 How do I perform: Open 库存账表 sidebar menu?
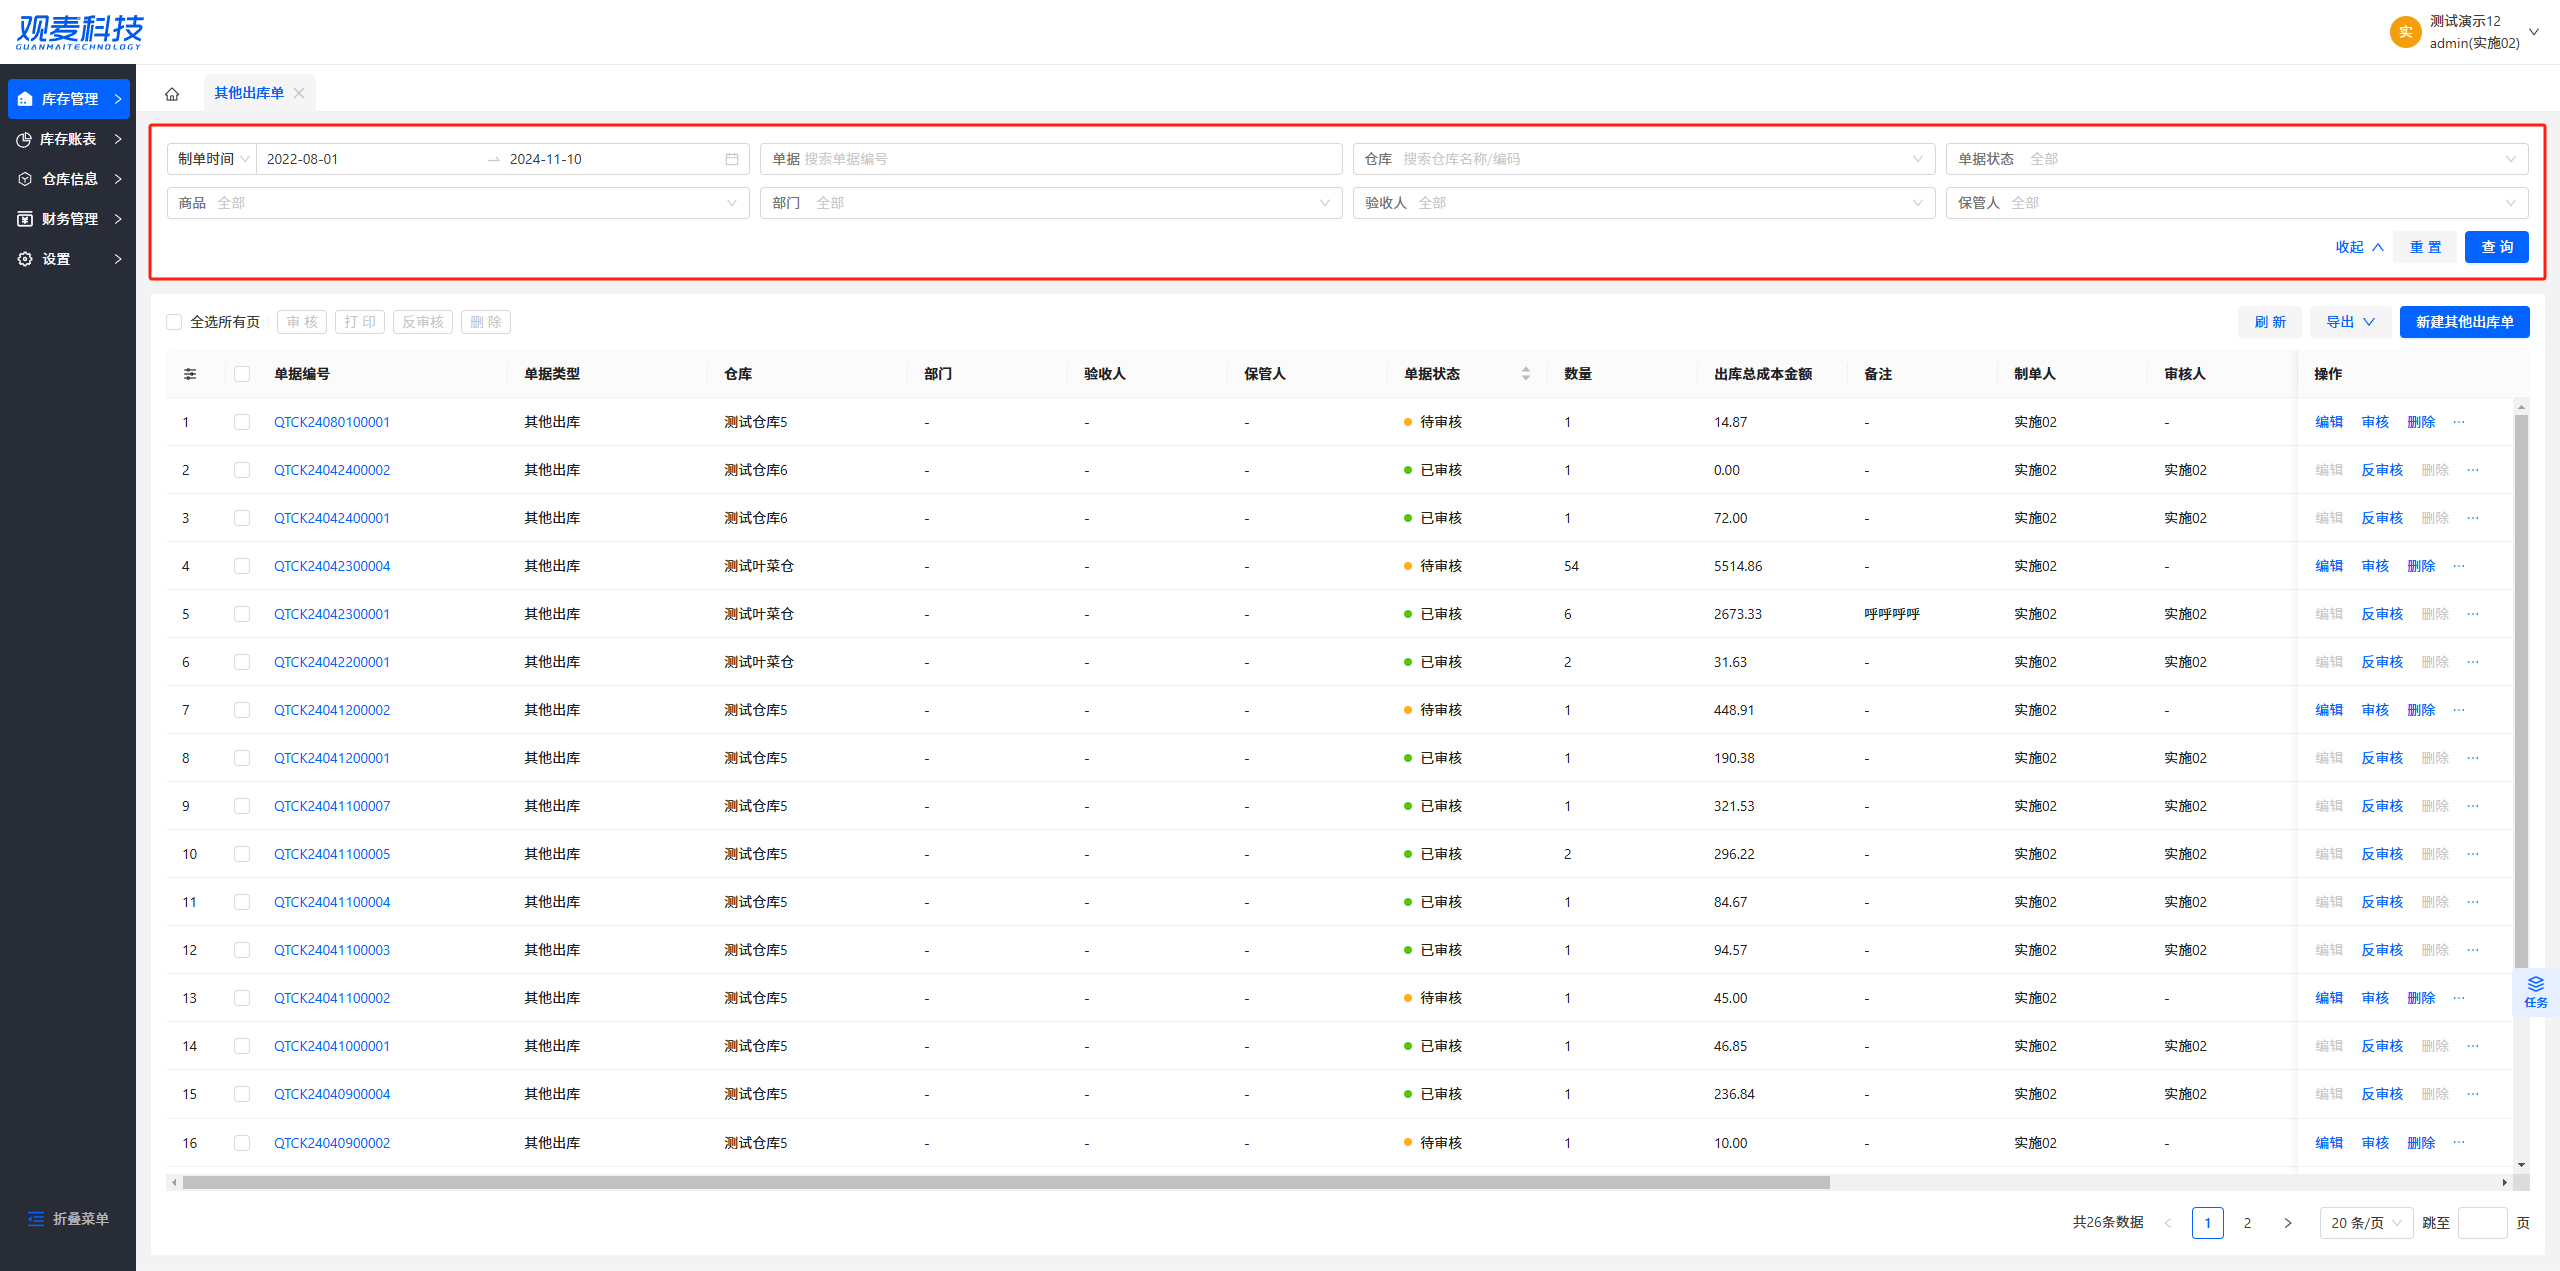point(68,139)
